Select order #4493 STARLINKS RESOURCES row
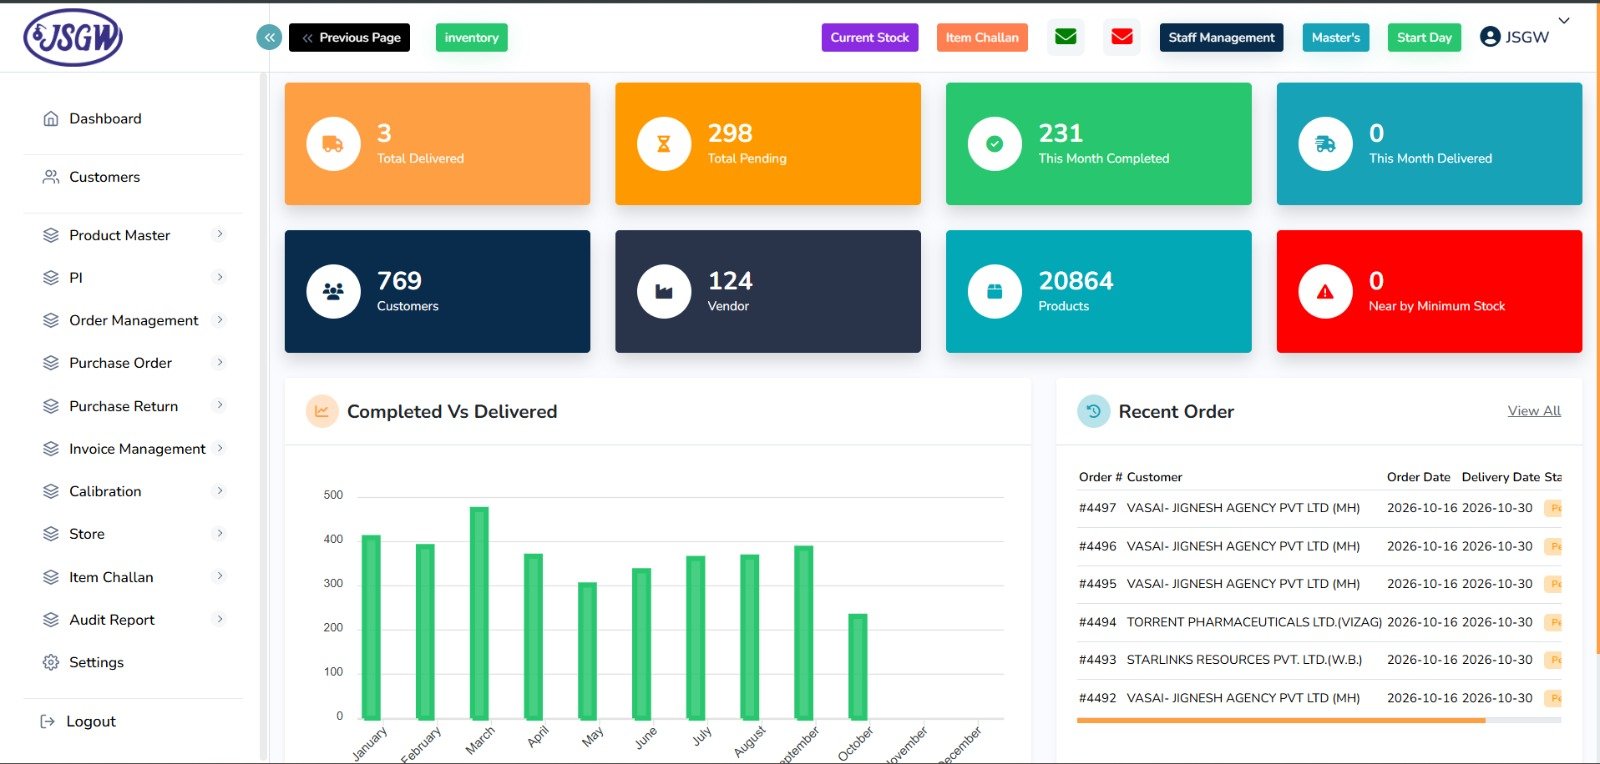The width and height of the screenshot is (1600, 764). (1320, 660)
